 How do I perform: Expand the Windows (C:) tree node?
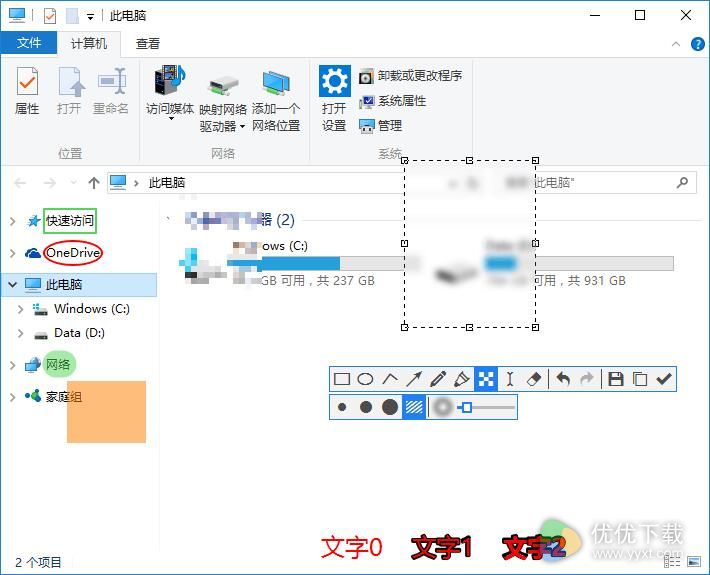pos(20,309)
